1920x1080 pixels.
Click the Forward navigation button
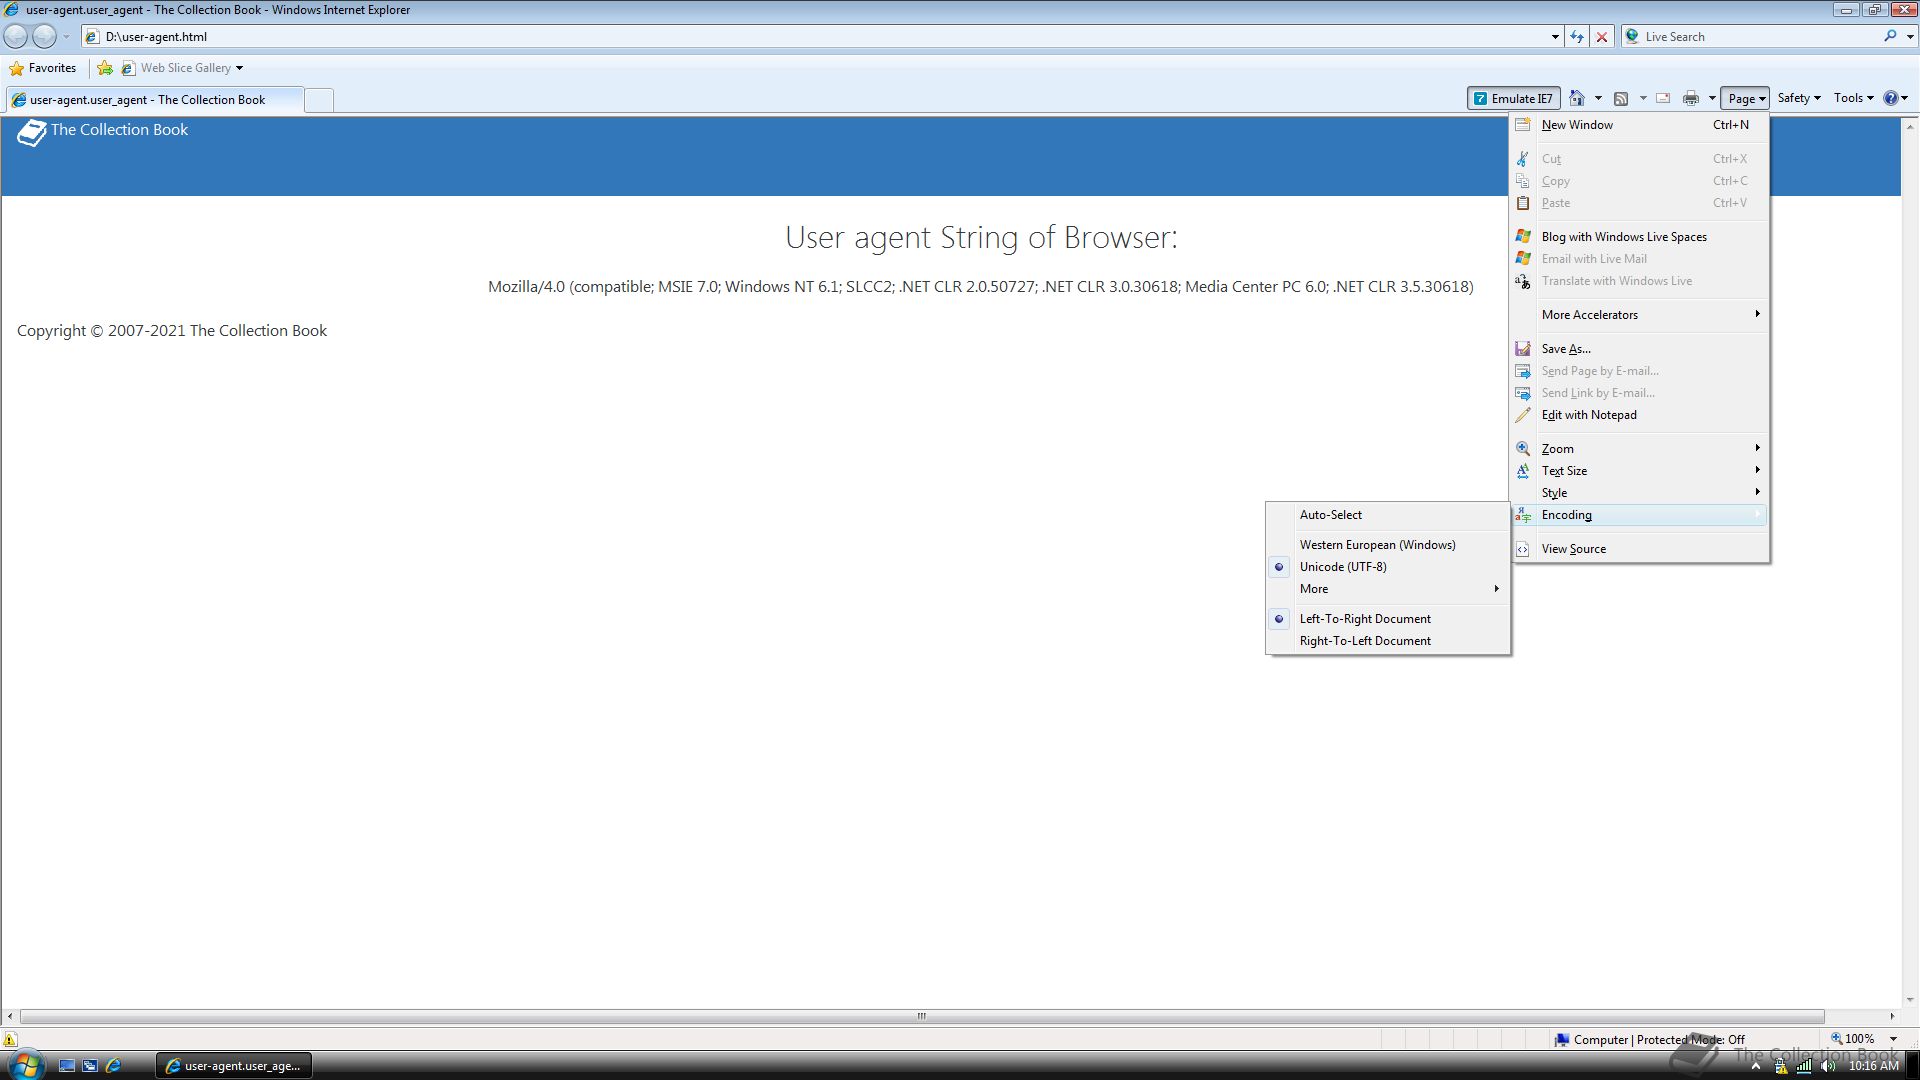coord(45,37)
